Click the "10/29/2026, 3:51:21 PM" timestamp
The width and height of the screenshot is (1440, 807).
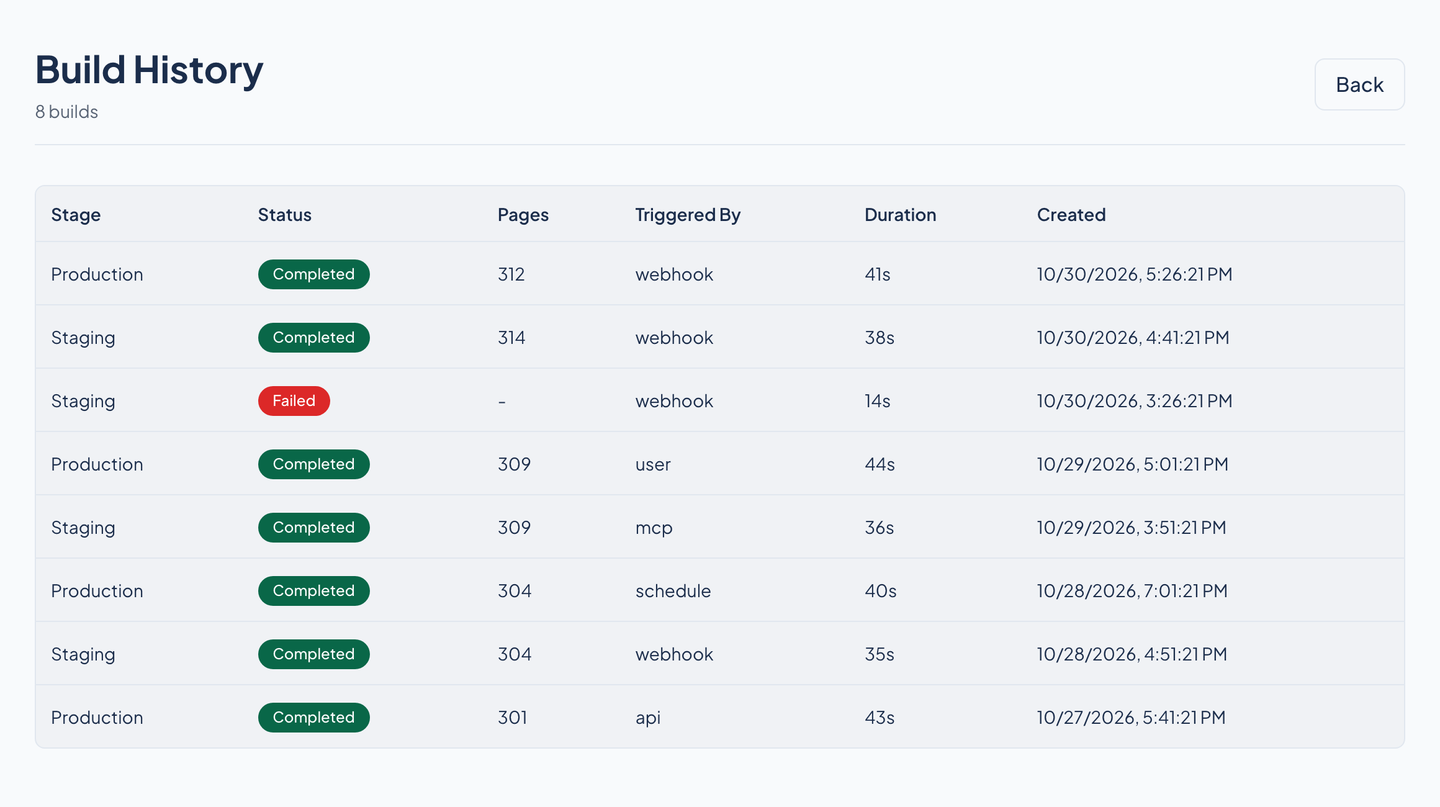1132,528
